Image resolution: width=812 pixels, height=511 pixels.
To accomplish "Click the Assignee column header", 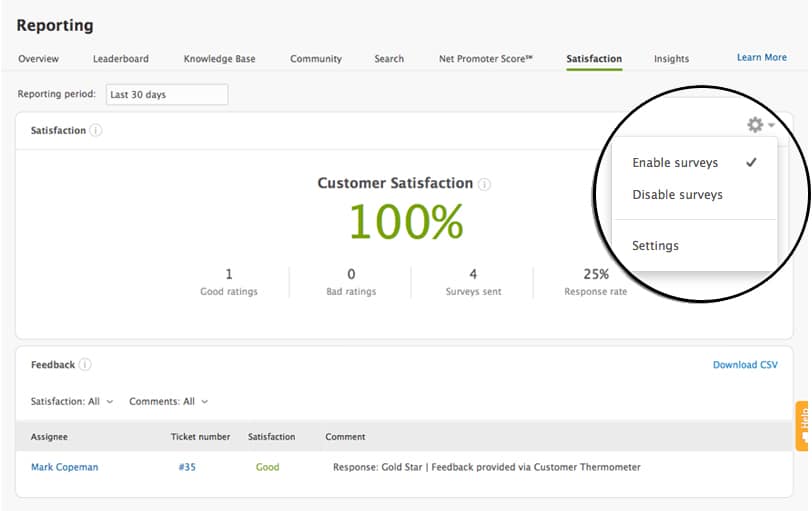I will [49, 436].
